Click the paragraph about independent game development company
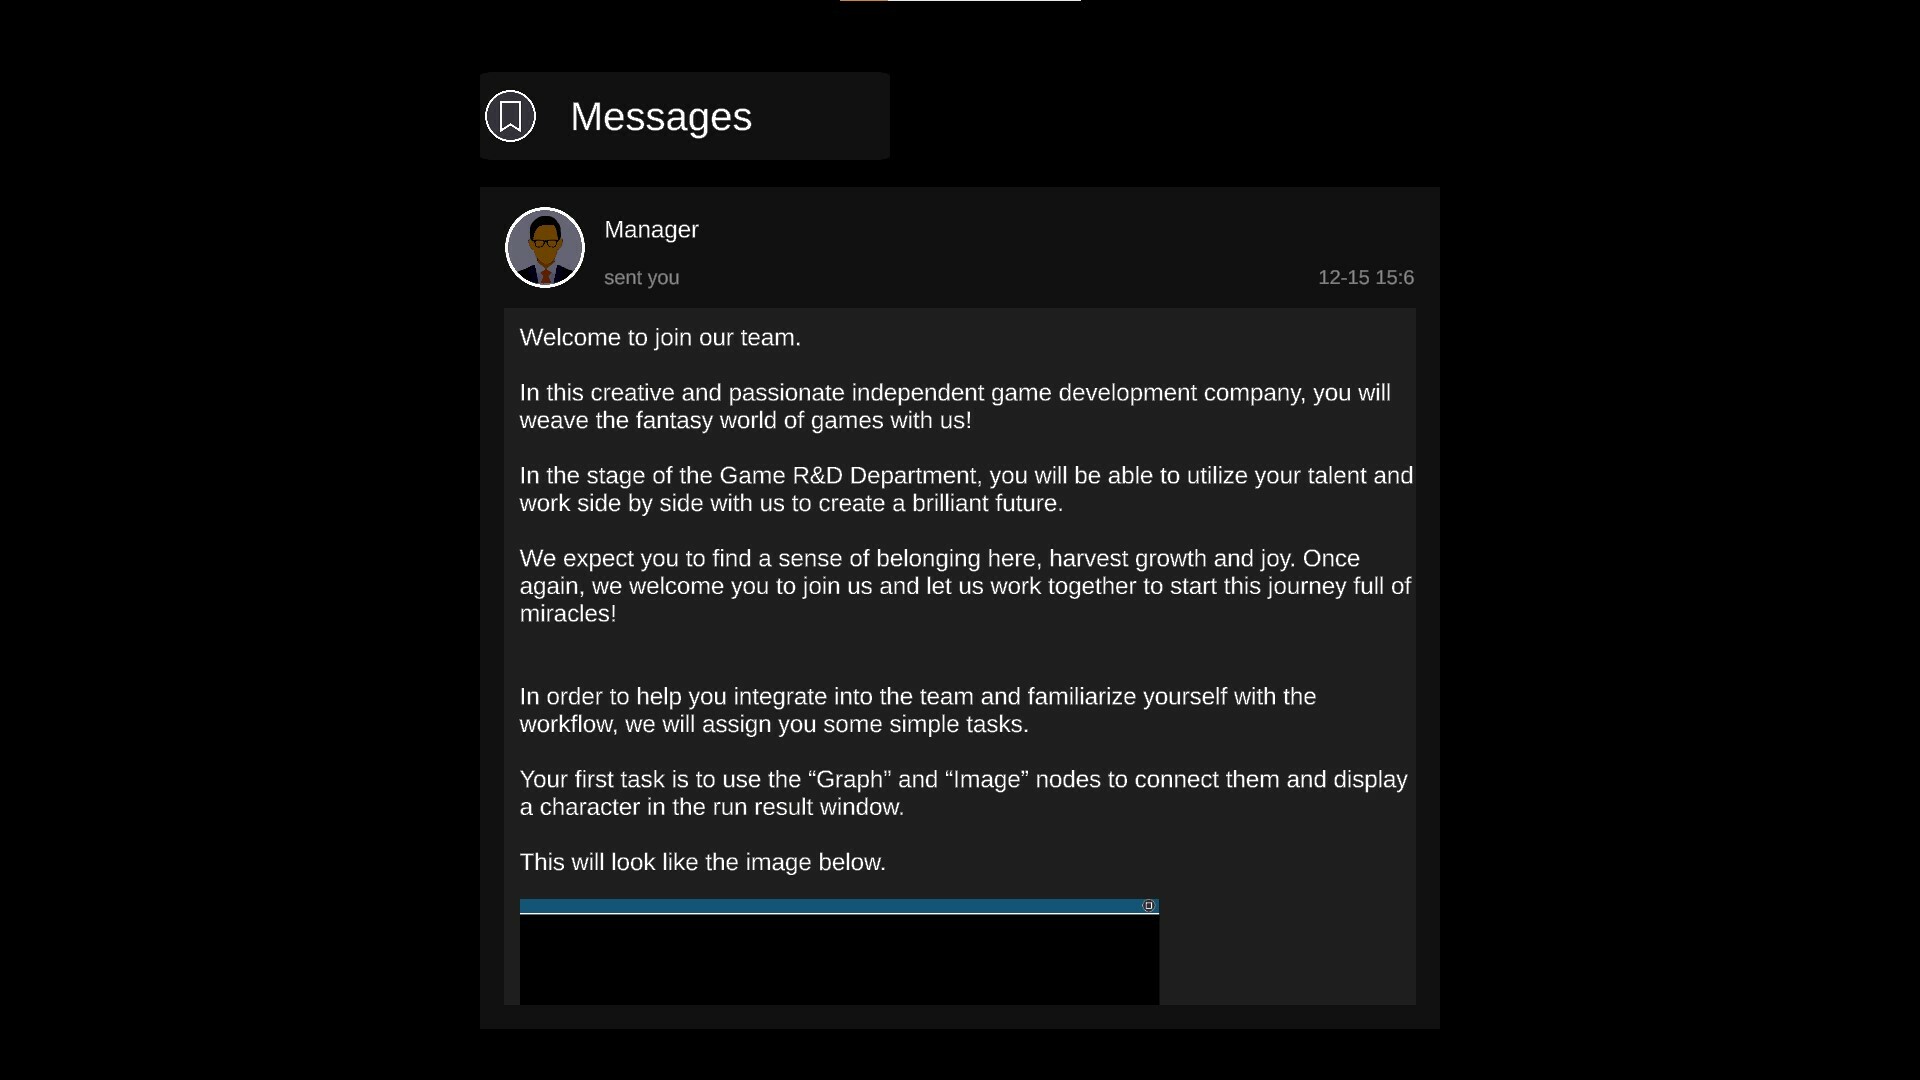 click(955, 407)
